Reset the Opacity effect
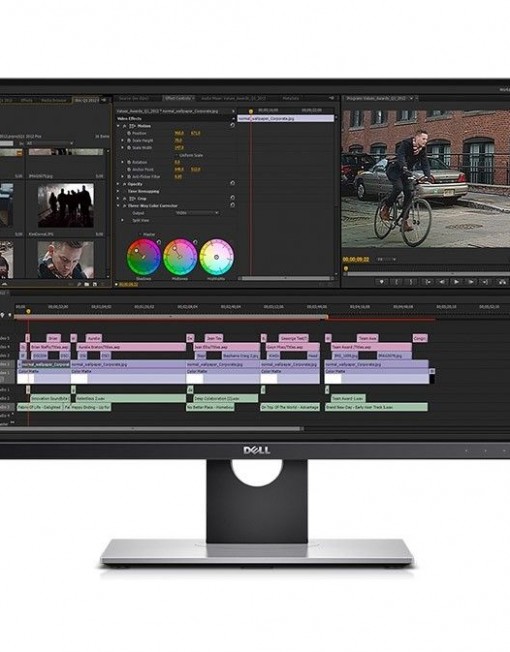This screenshot has width=510, height=652. (x=232, y=183)
